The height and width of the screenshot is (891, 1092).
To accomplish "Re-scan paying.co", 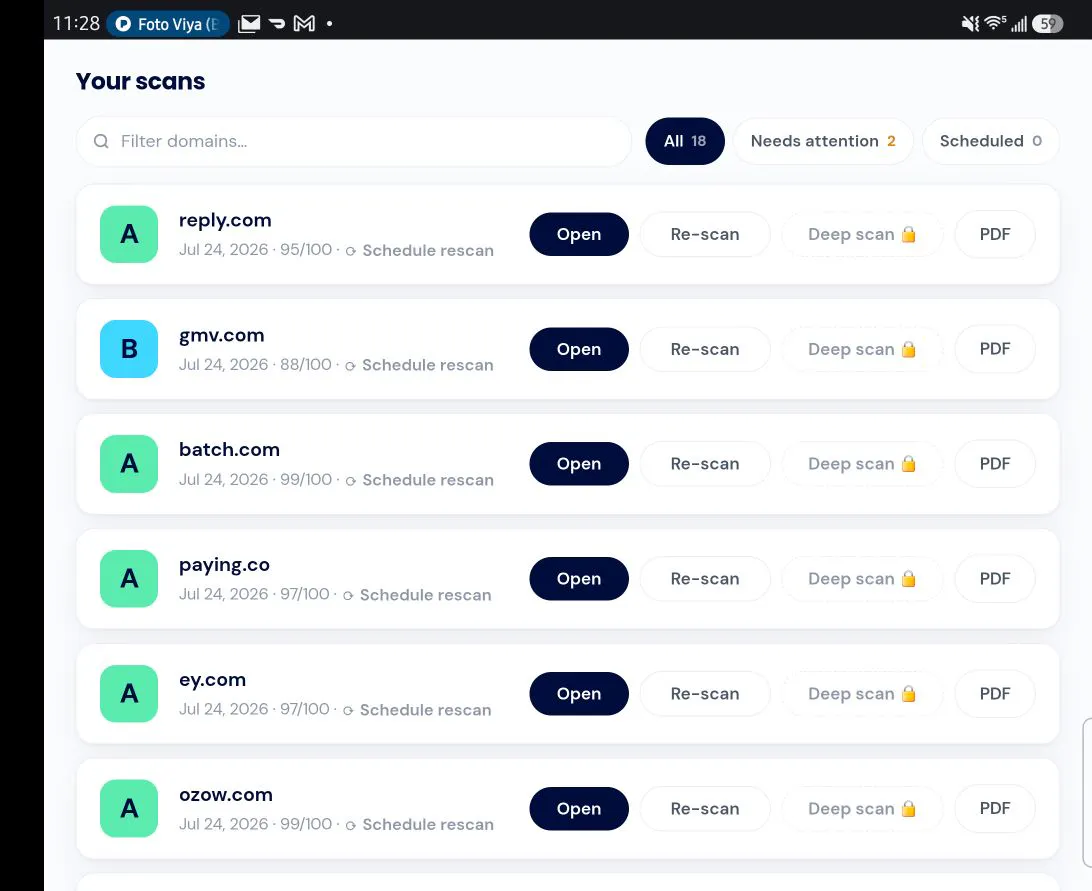I will click(x=705, y=579).
